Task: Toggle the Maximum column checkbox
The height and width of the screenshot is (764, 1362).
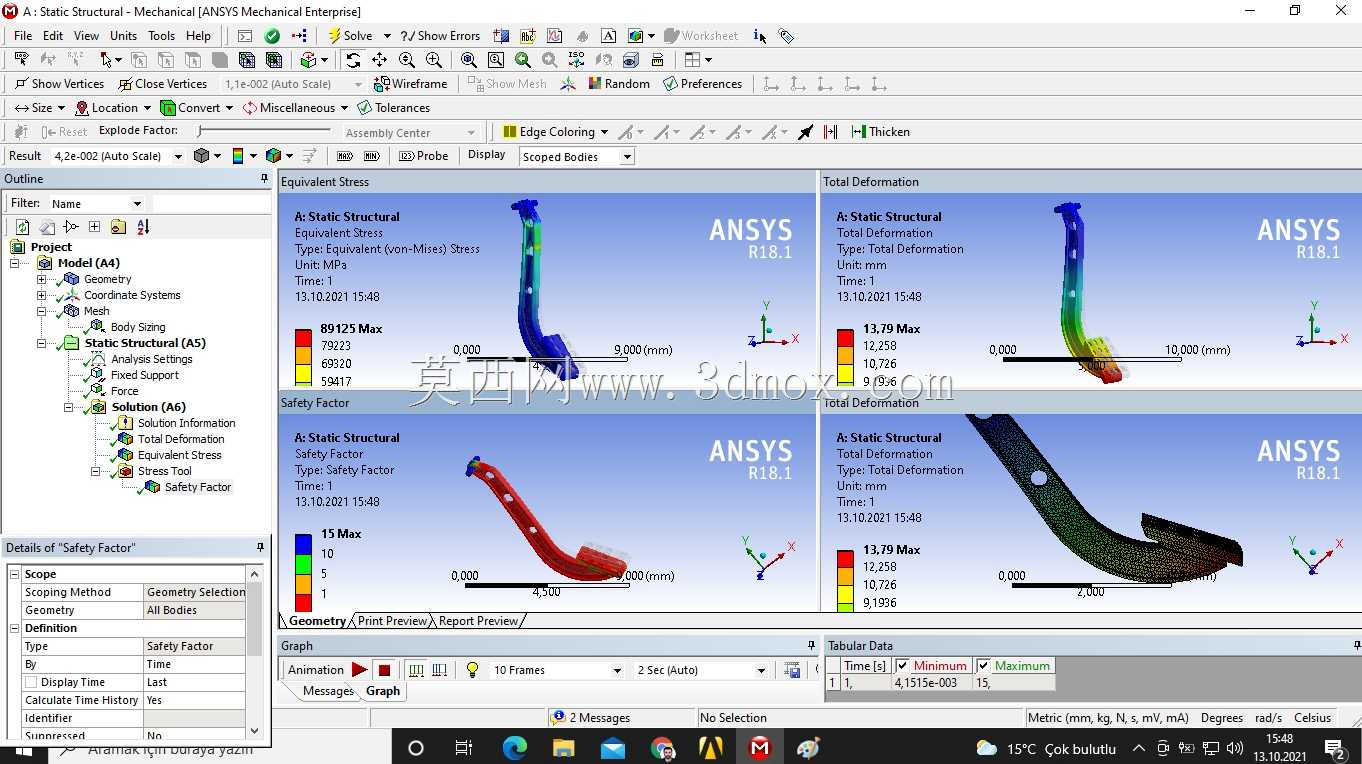Action: pyautogui.click(x=984, y=666)
